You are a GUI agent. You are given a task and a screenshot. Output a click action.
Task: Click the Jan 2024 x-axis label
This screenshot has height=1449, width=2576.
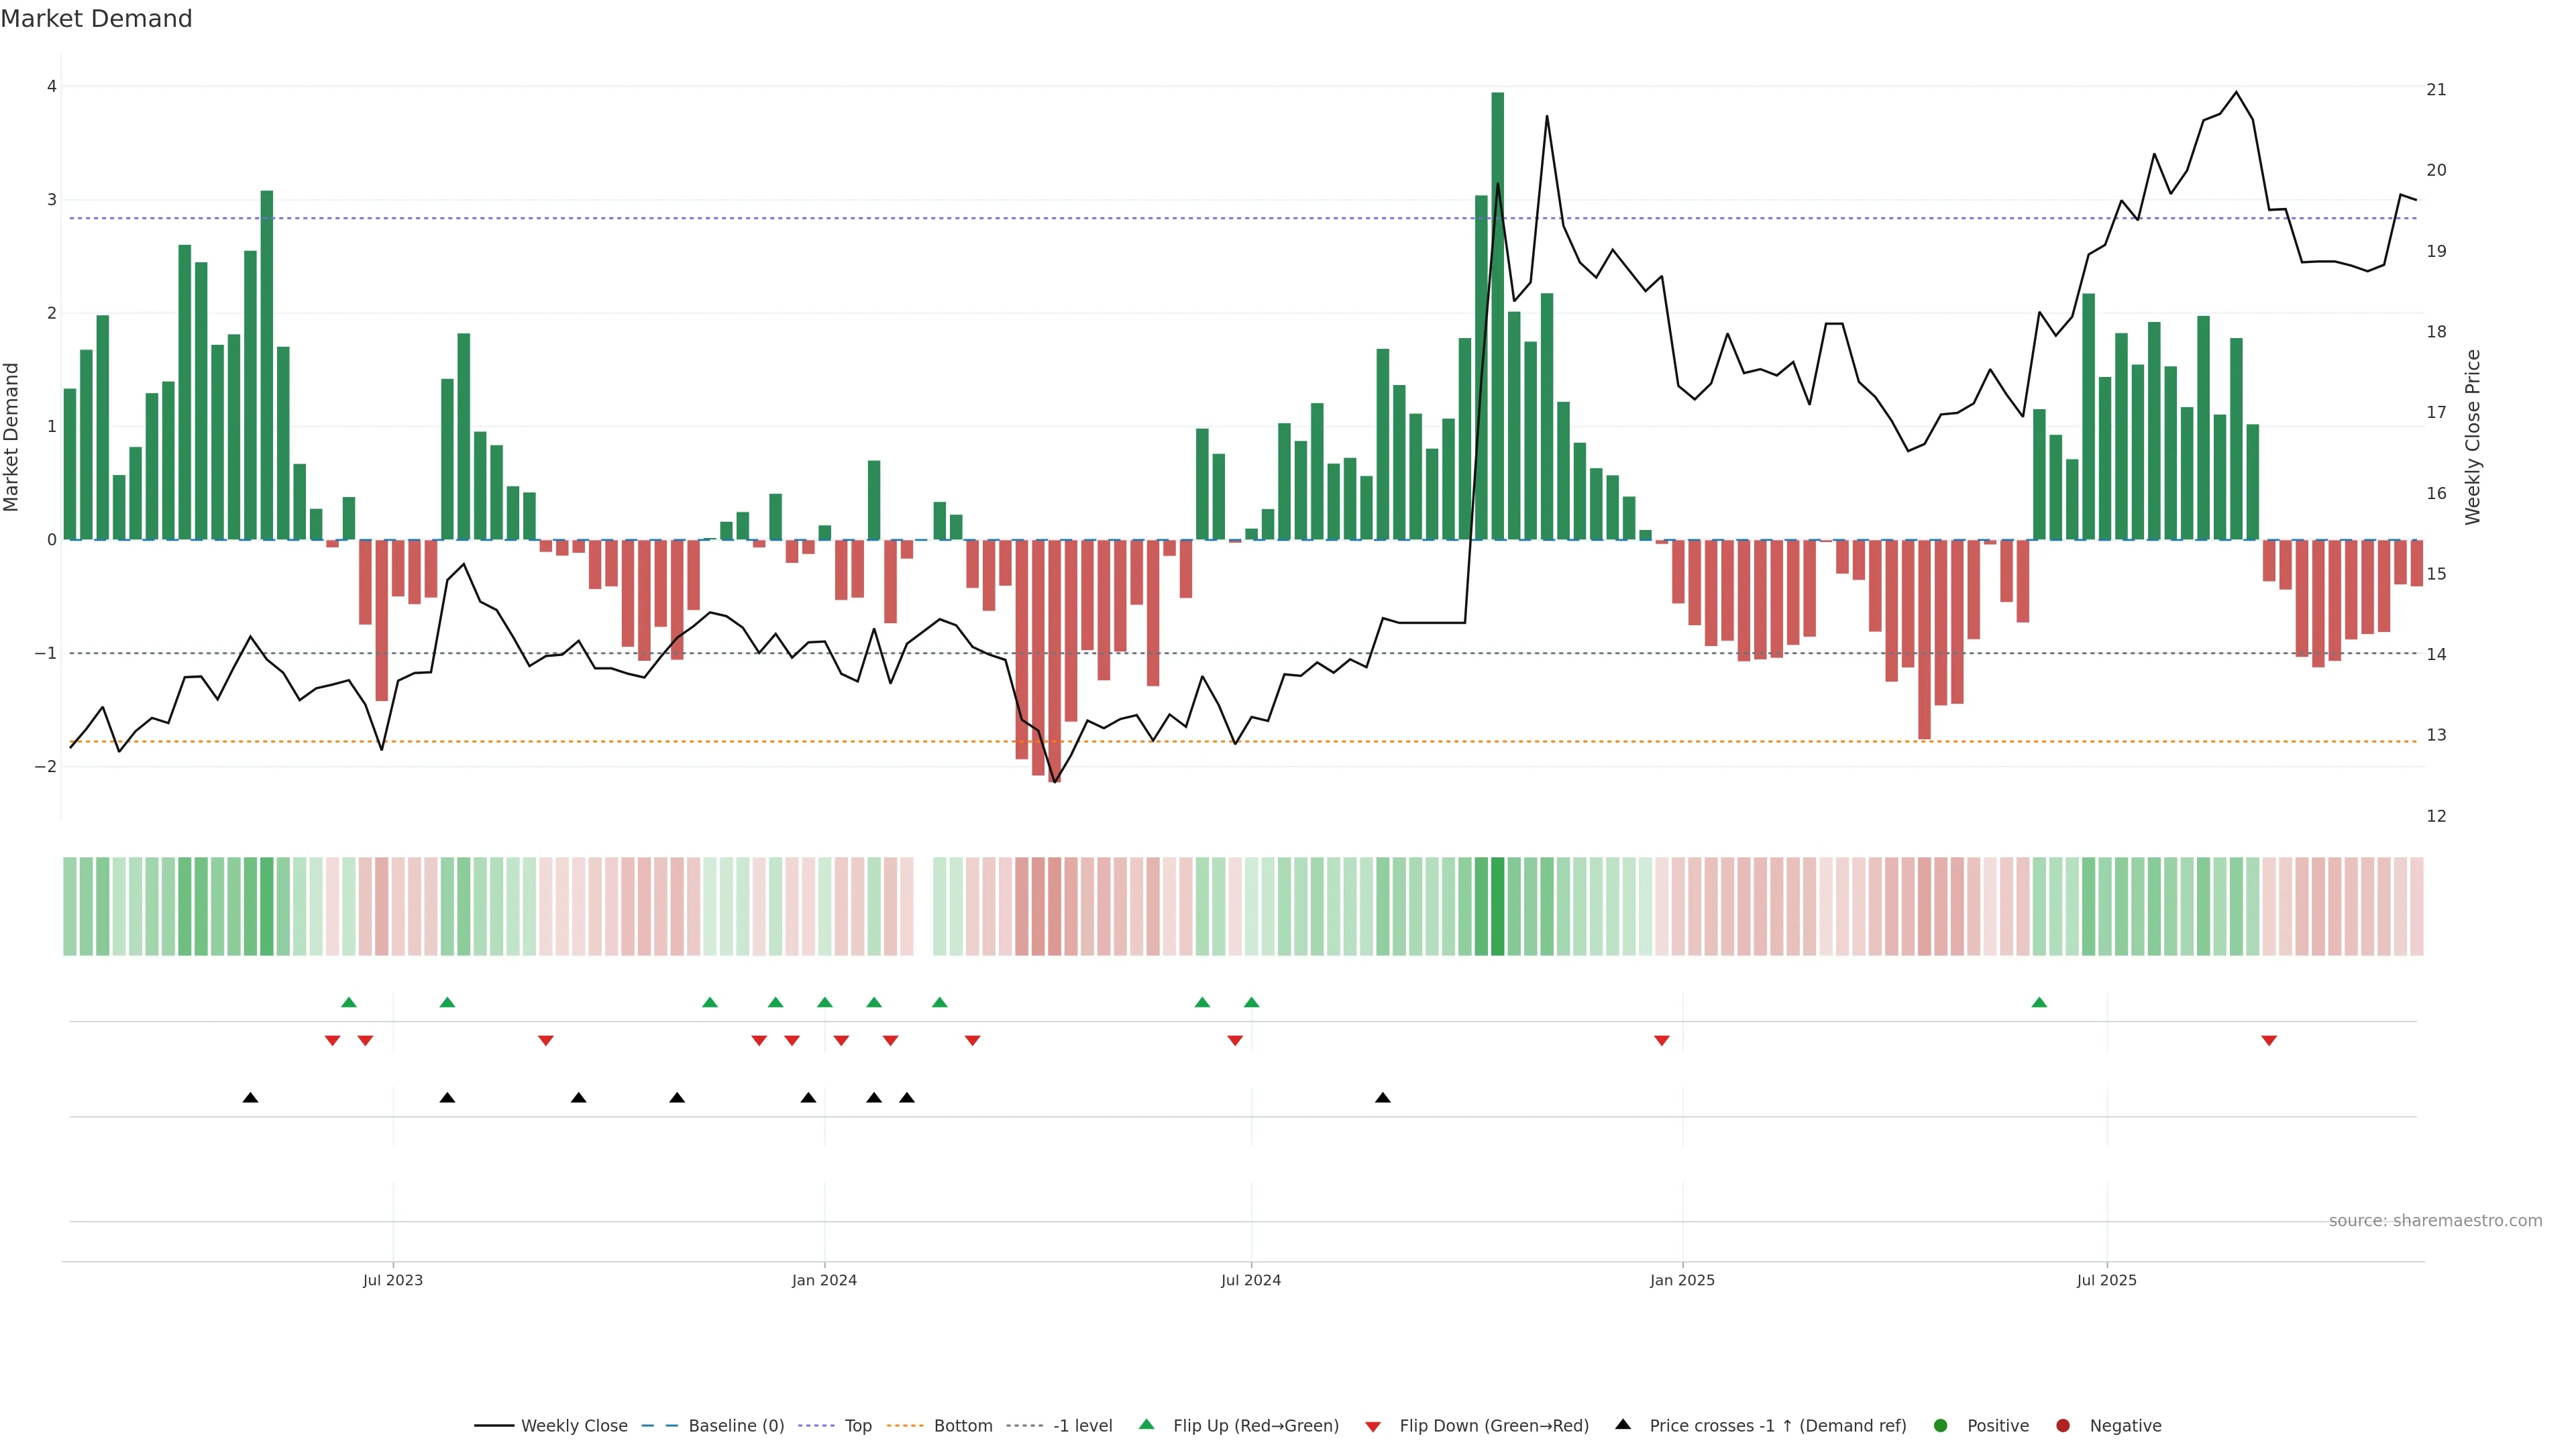824,1280
